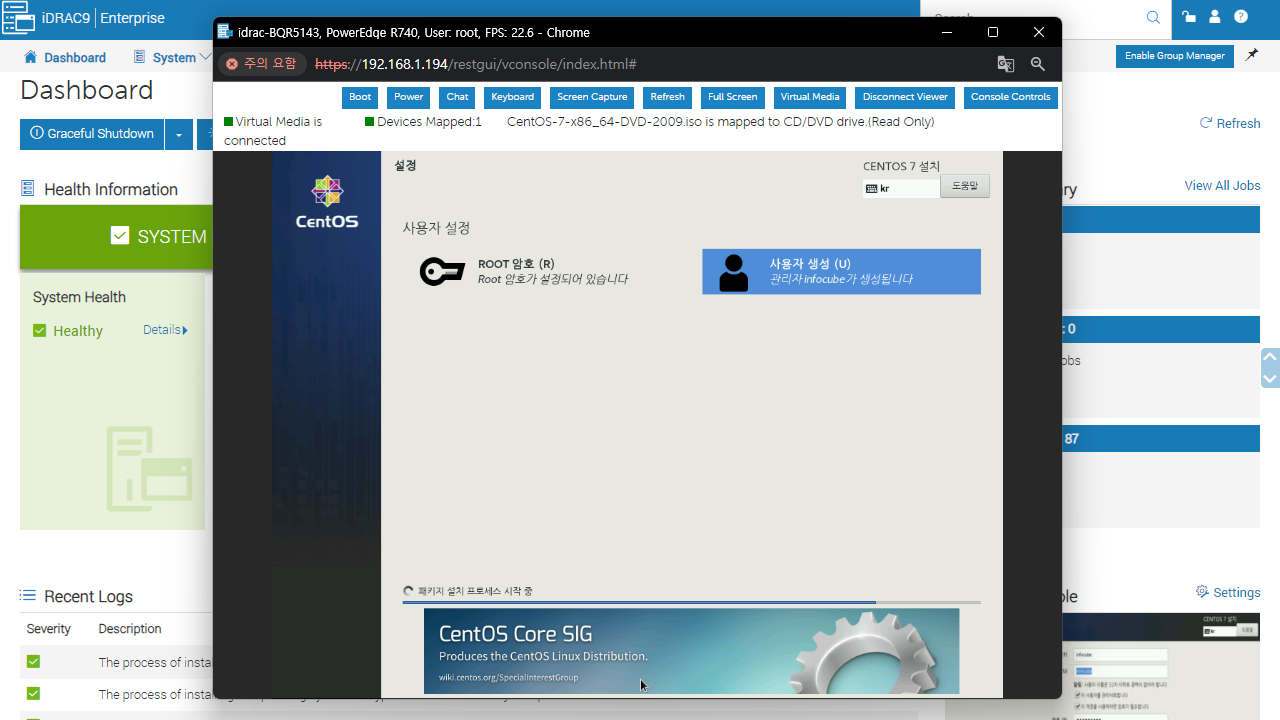Click the installer progress bar
This screenshot has width=1280, height=720.
(x=691, y=603)
